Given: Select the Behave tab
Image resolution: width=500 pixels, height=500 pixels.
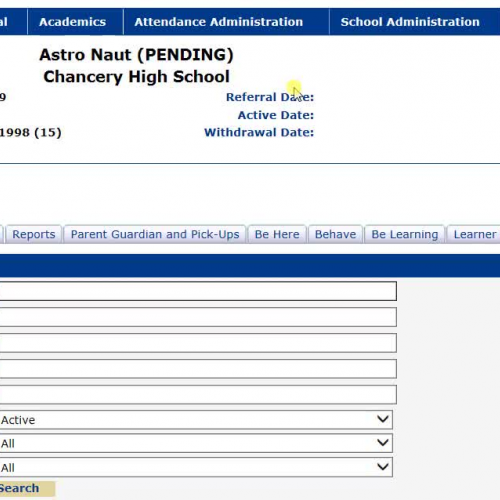Looking at the screenshot, I should 335,234.
